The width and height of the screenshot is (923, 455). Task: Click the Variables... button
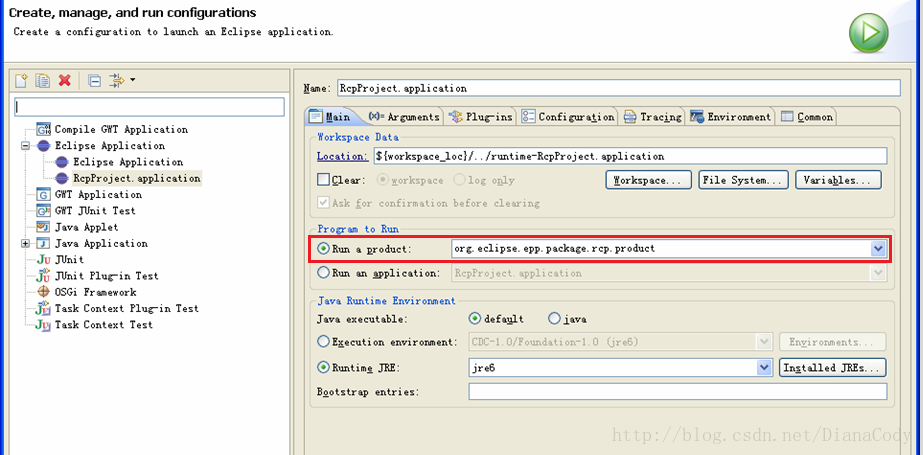point(838,180)
